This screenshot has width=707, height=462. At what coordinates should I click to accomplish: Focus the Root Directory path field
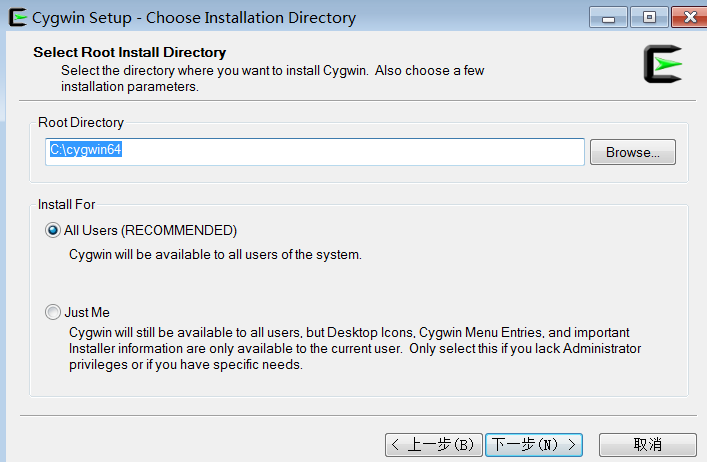coord(315,152)
